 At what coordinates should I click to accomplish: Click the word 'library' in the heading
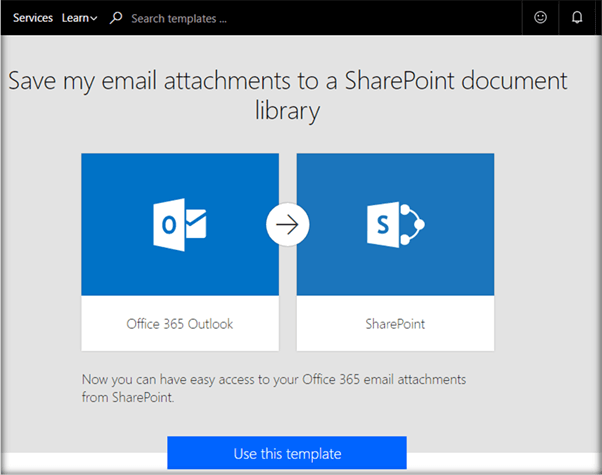coord(288,110)
